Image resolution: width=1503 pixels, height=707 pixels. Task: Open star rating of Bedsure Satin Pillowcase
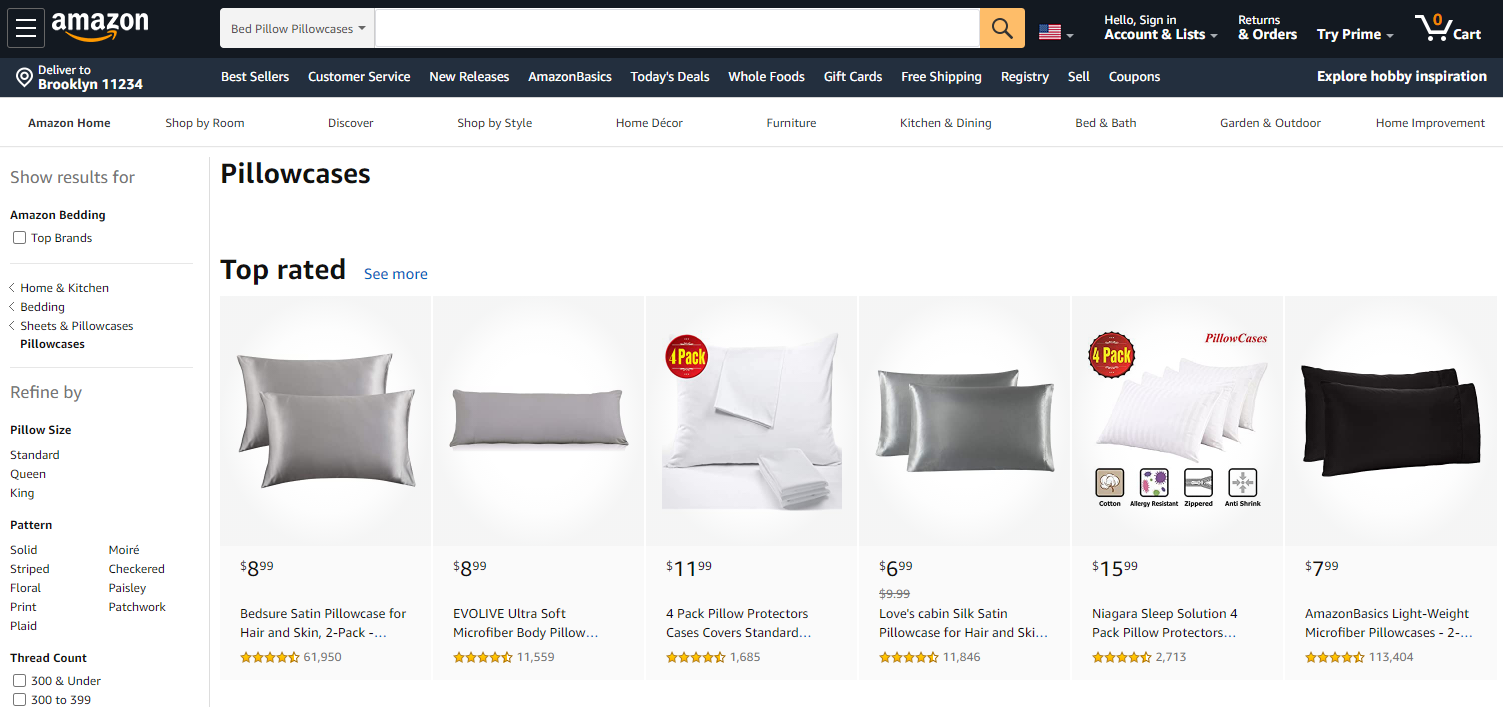click(270, 657)
